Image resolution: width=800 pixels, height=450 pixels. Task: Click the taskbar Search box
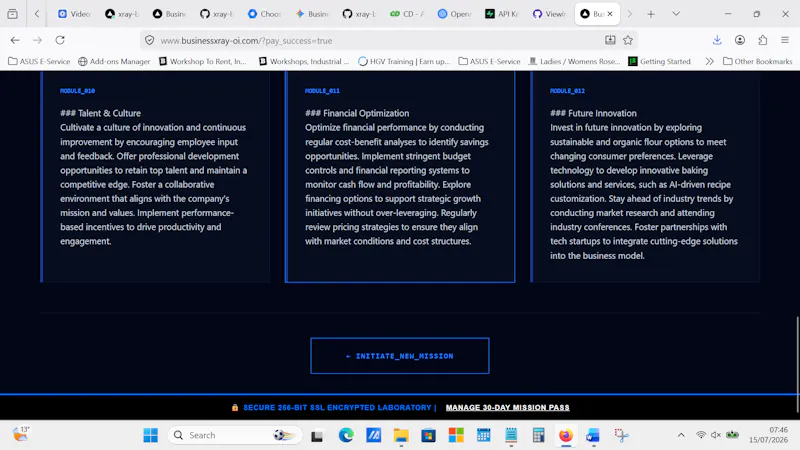point(235,435)
